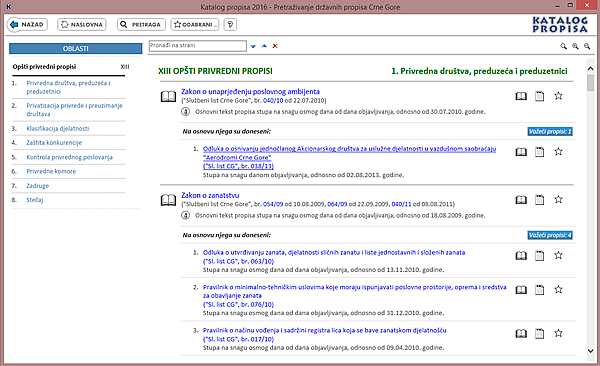Click scrollbar down arrow of document list
The width and height of the screenshot is (600, 366).
click(x=590, y=351)
